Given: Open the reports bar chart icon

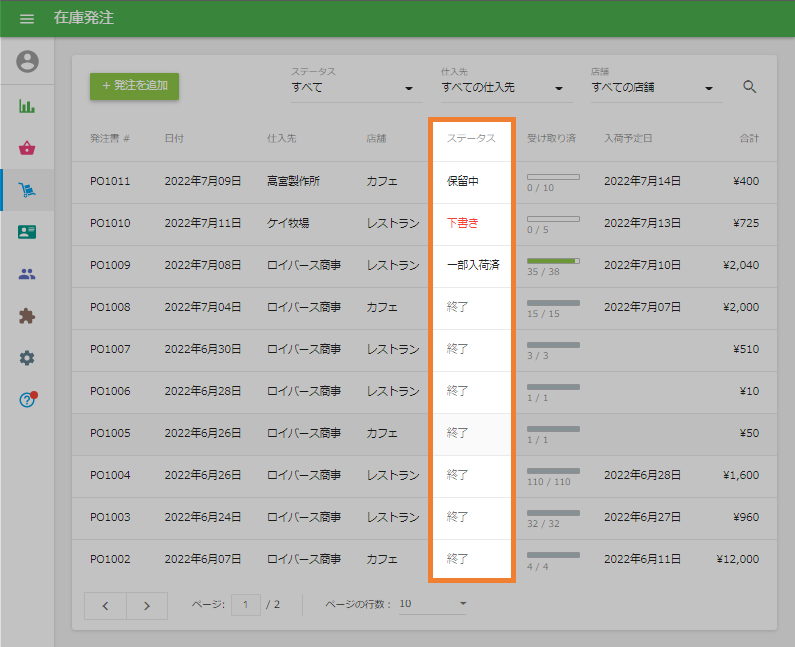Looking at the screenshot, I should (27, 106).
